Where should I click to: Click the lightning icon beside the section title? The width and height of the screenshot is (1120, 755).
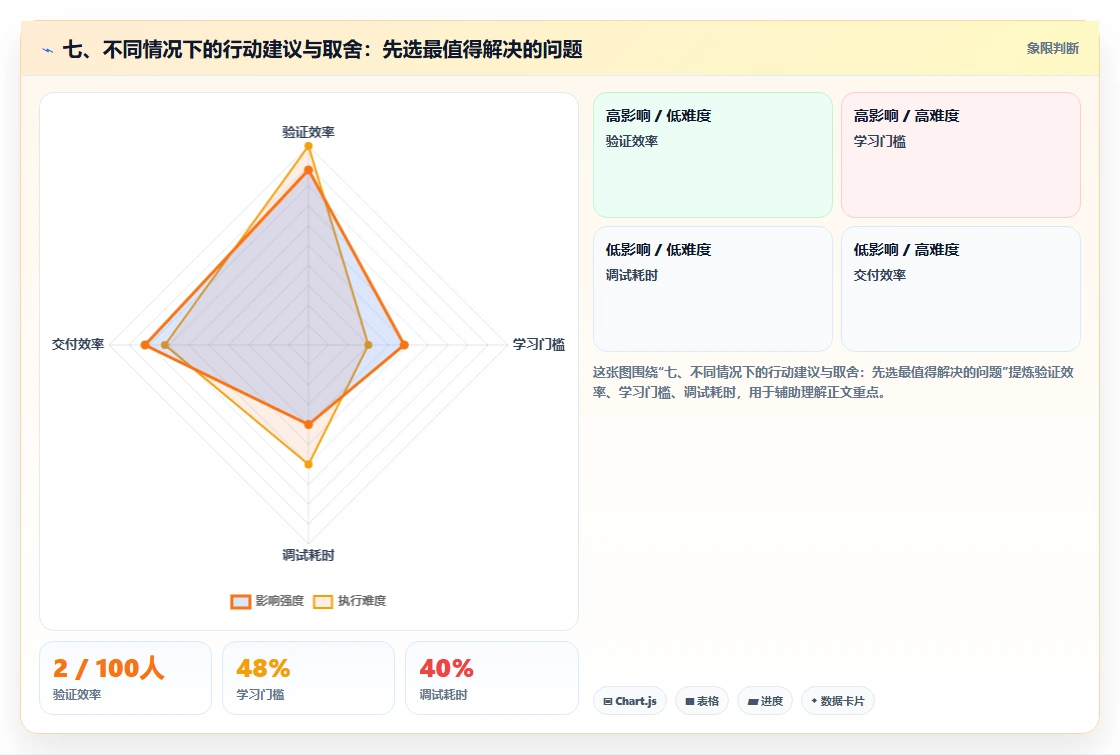[48, 50]
